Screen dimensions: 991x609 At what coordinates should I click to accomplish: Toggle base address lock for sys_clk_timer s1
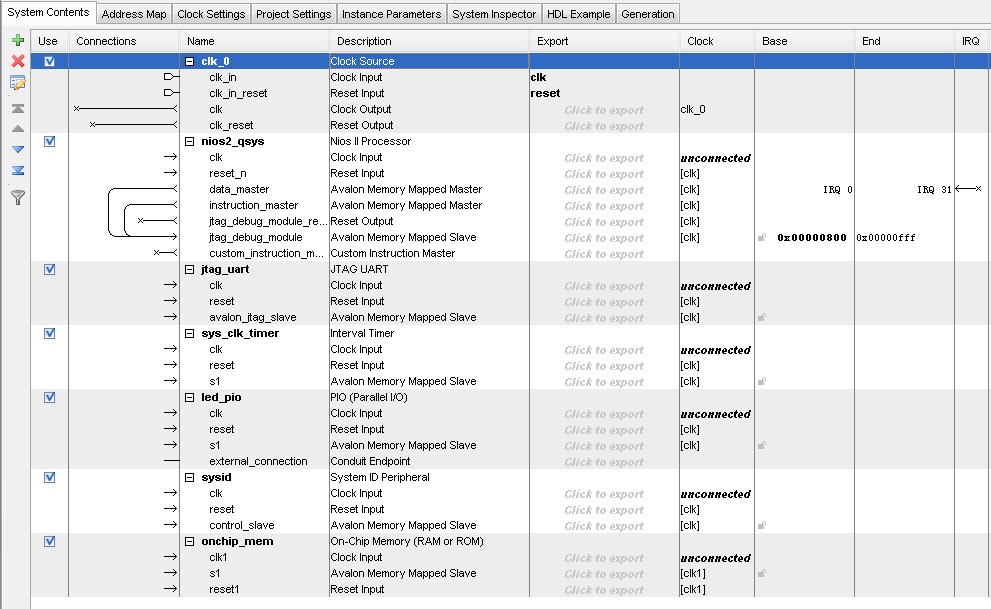click(762, 381)
